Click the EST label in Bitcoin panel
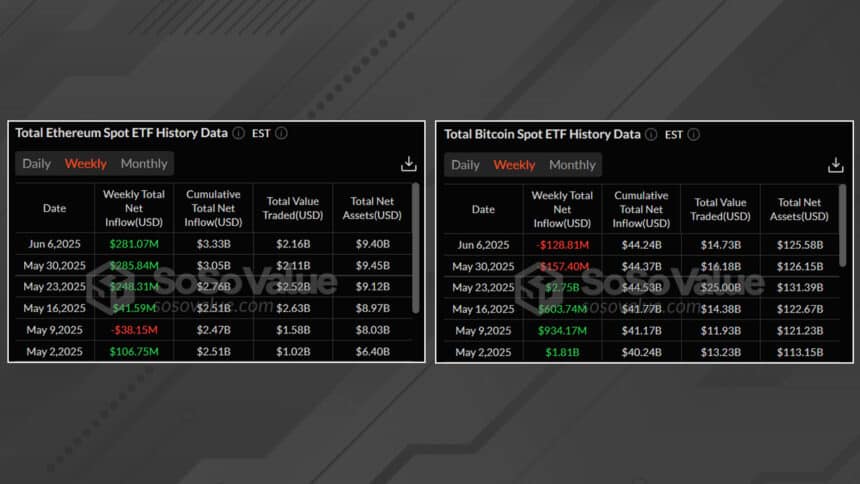Image resolution: width=860 pixels, height=484 pixels. pyautogui.click(x=674, y=134)
